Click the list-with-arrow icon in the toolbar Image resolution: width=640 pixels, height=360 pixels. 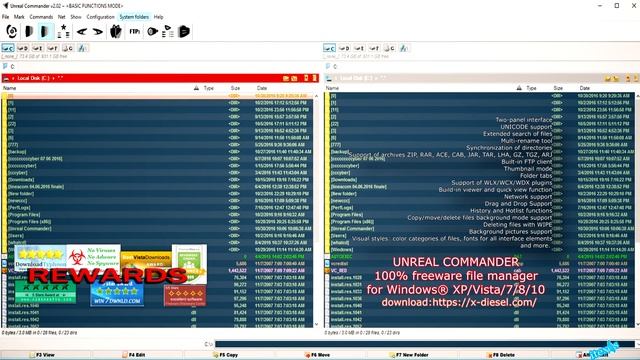click(167, 31)
